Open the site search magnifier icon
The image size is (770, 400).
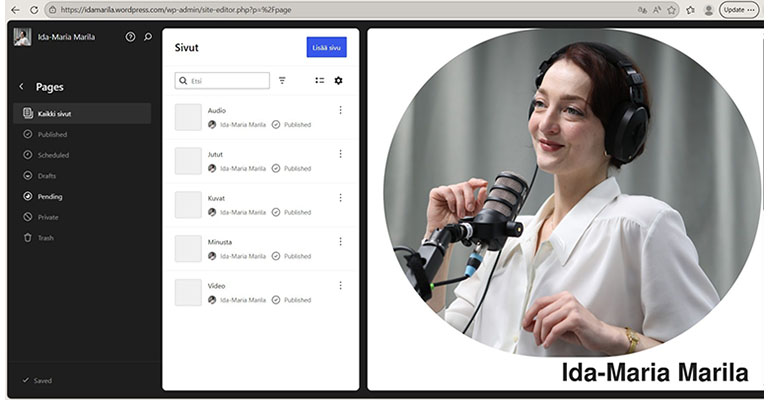(148, 37)
